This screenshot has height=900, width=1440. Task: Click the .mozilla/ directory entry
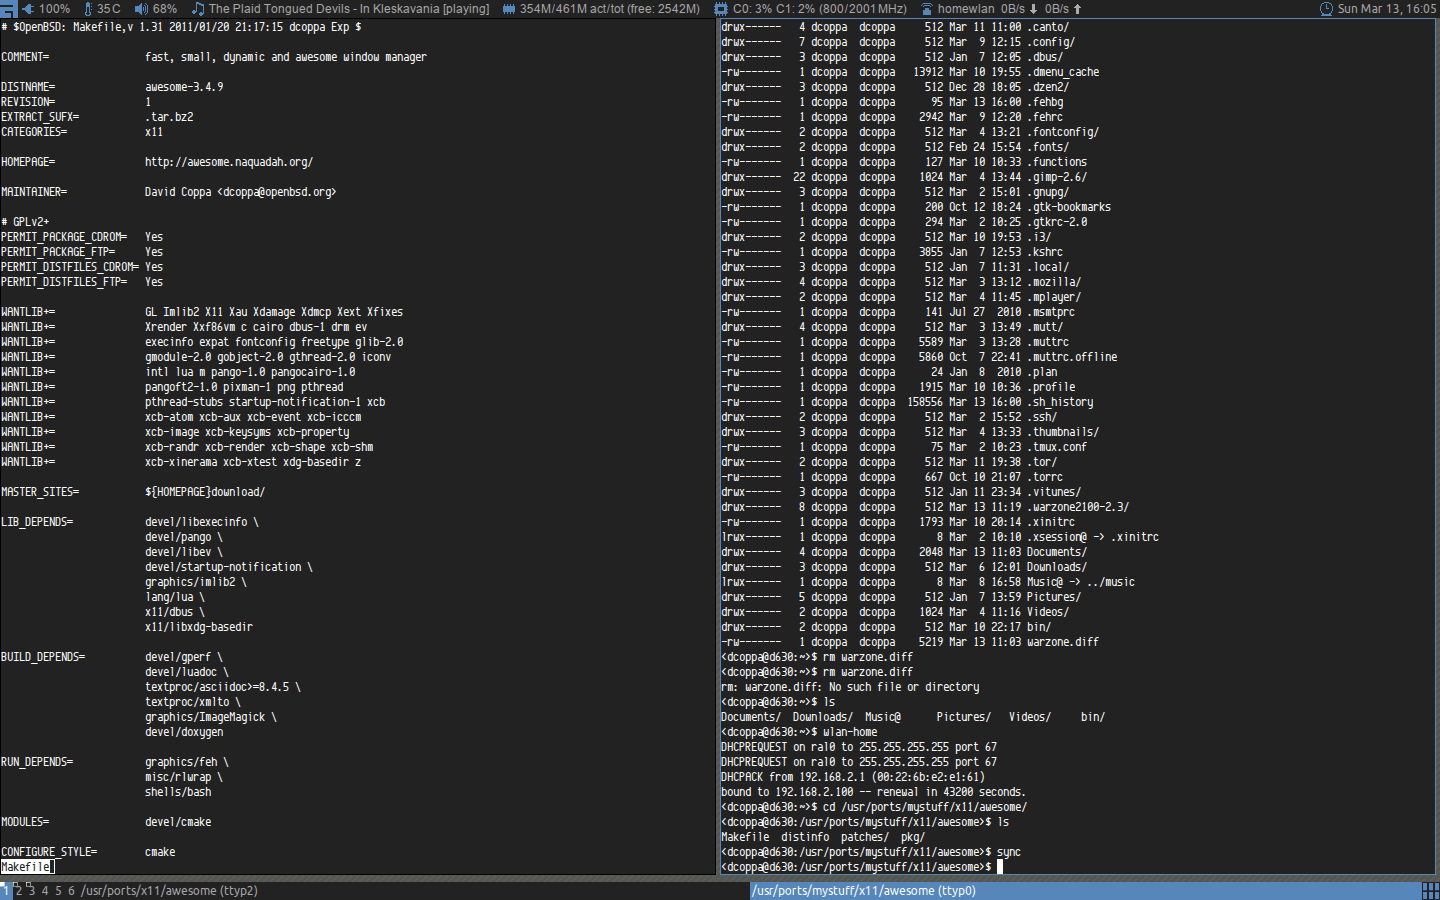point(1054,282)
